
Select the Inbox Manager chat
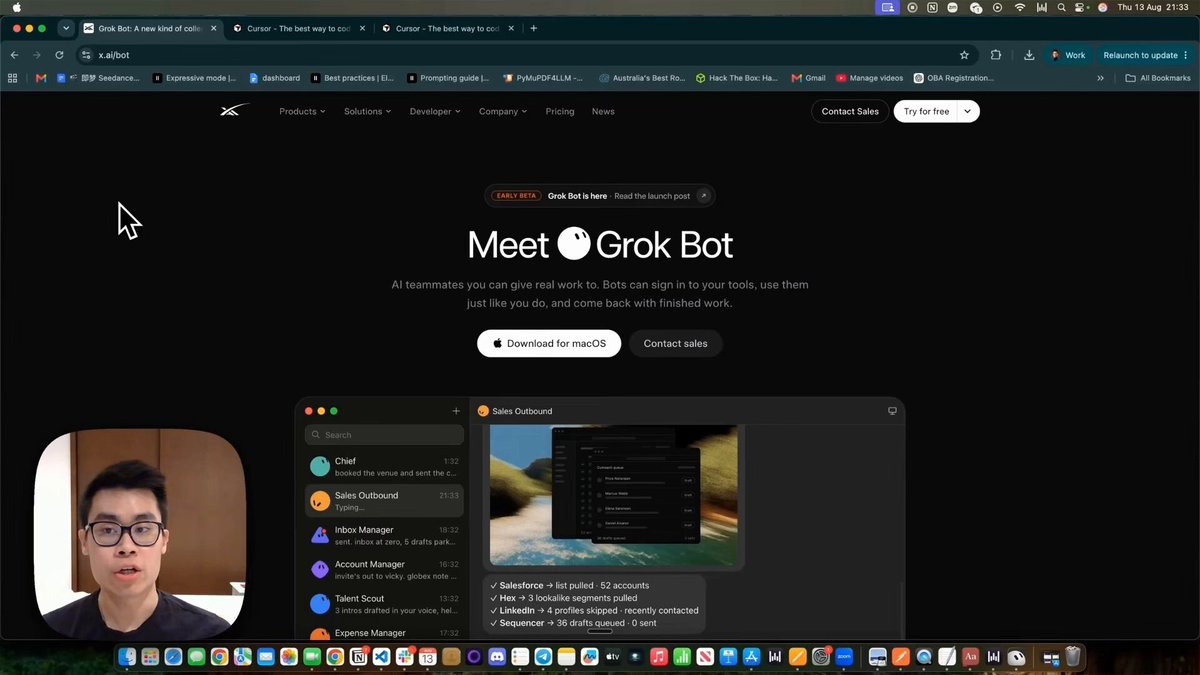[x=384, y=535]
